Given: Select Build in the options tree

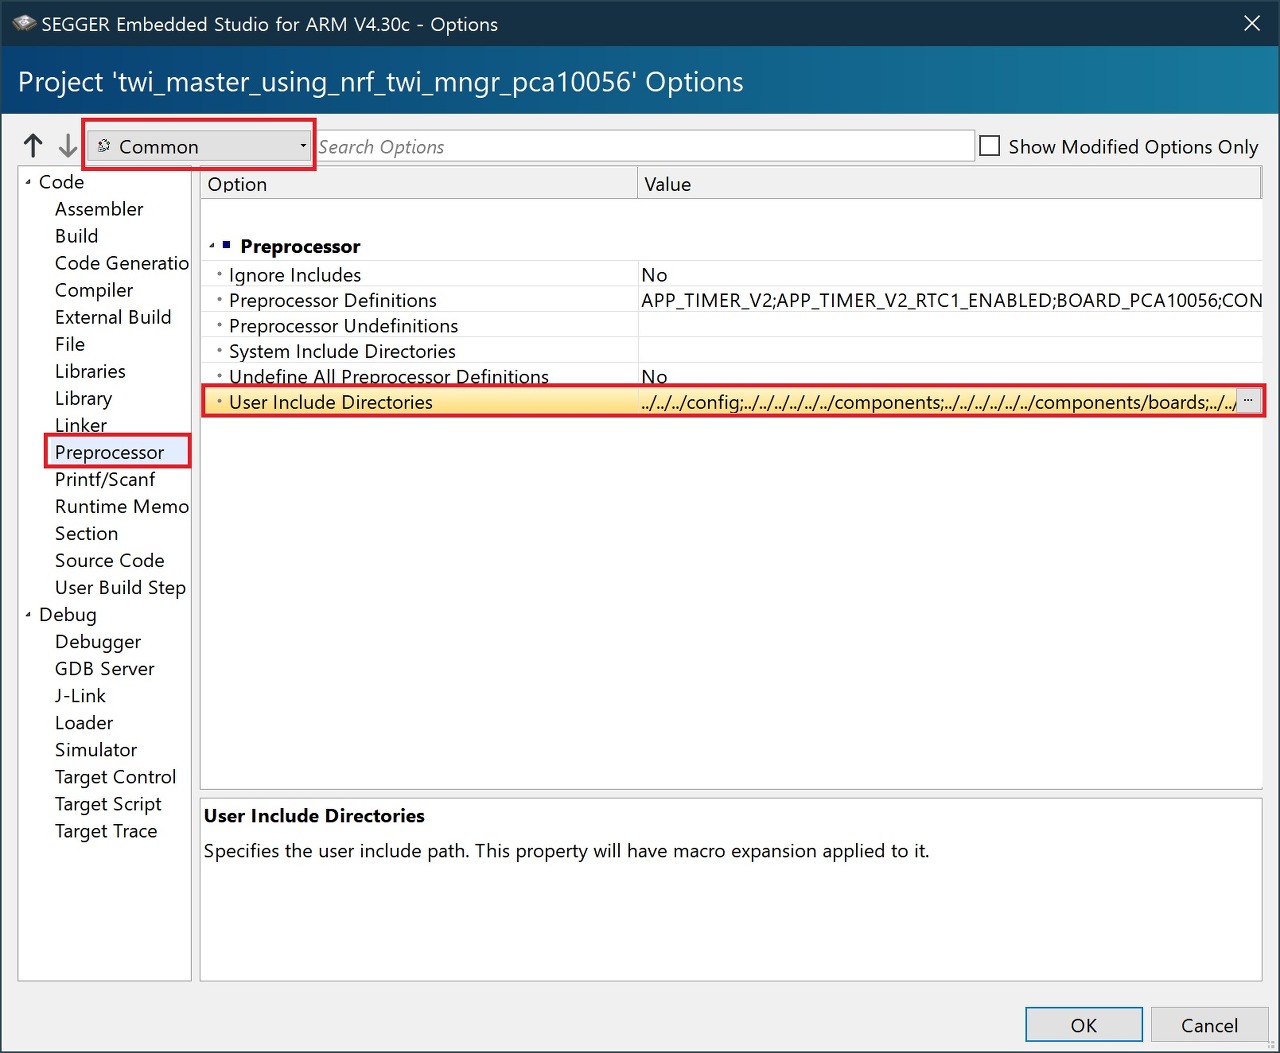Looking at the screenshot, I should (76, 236).
